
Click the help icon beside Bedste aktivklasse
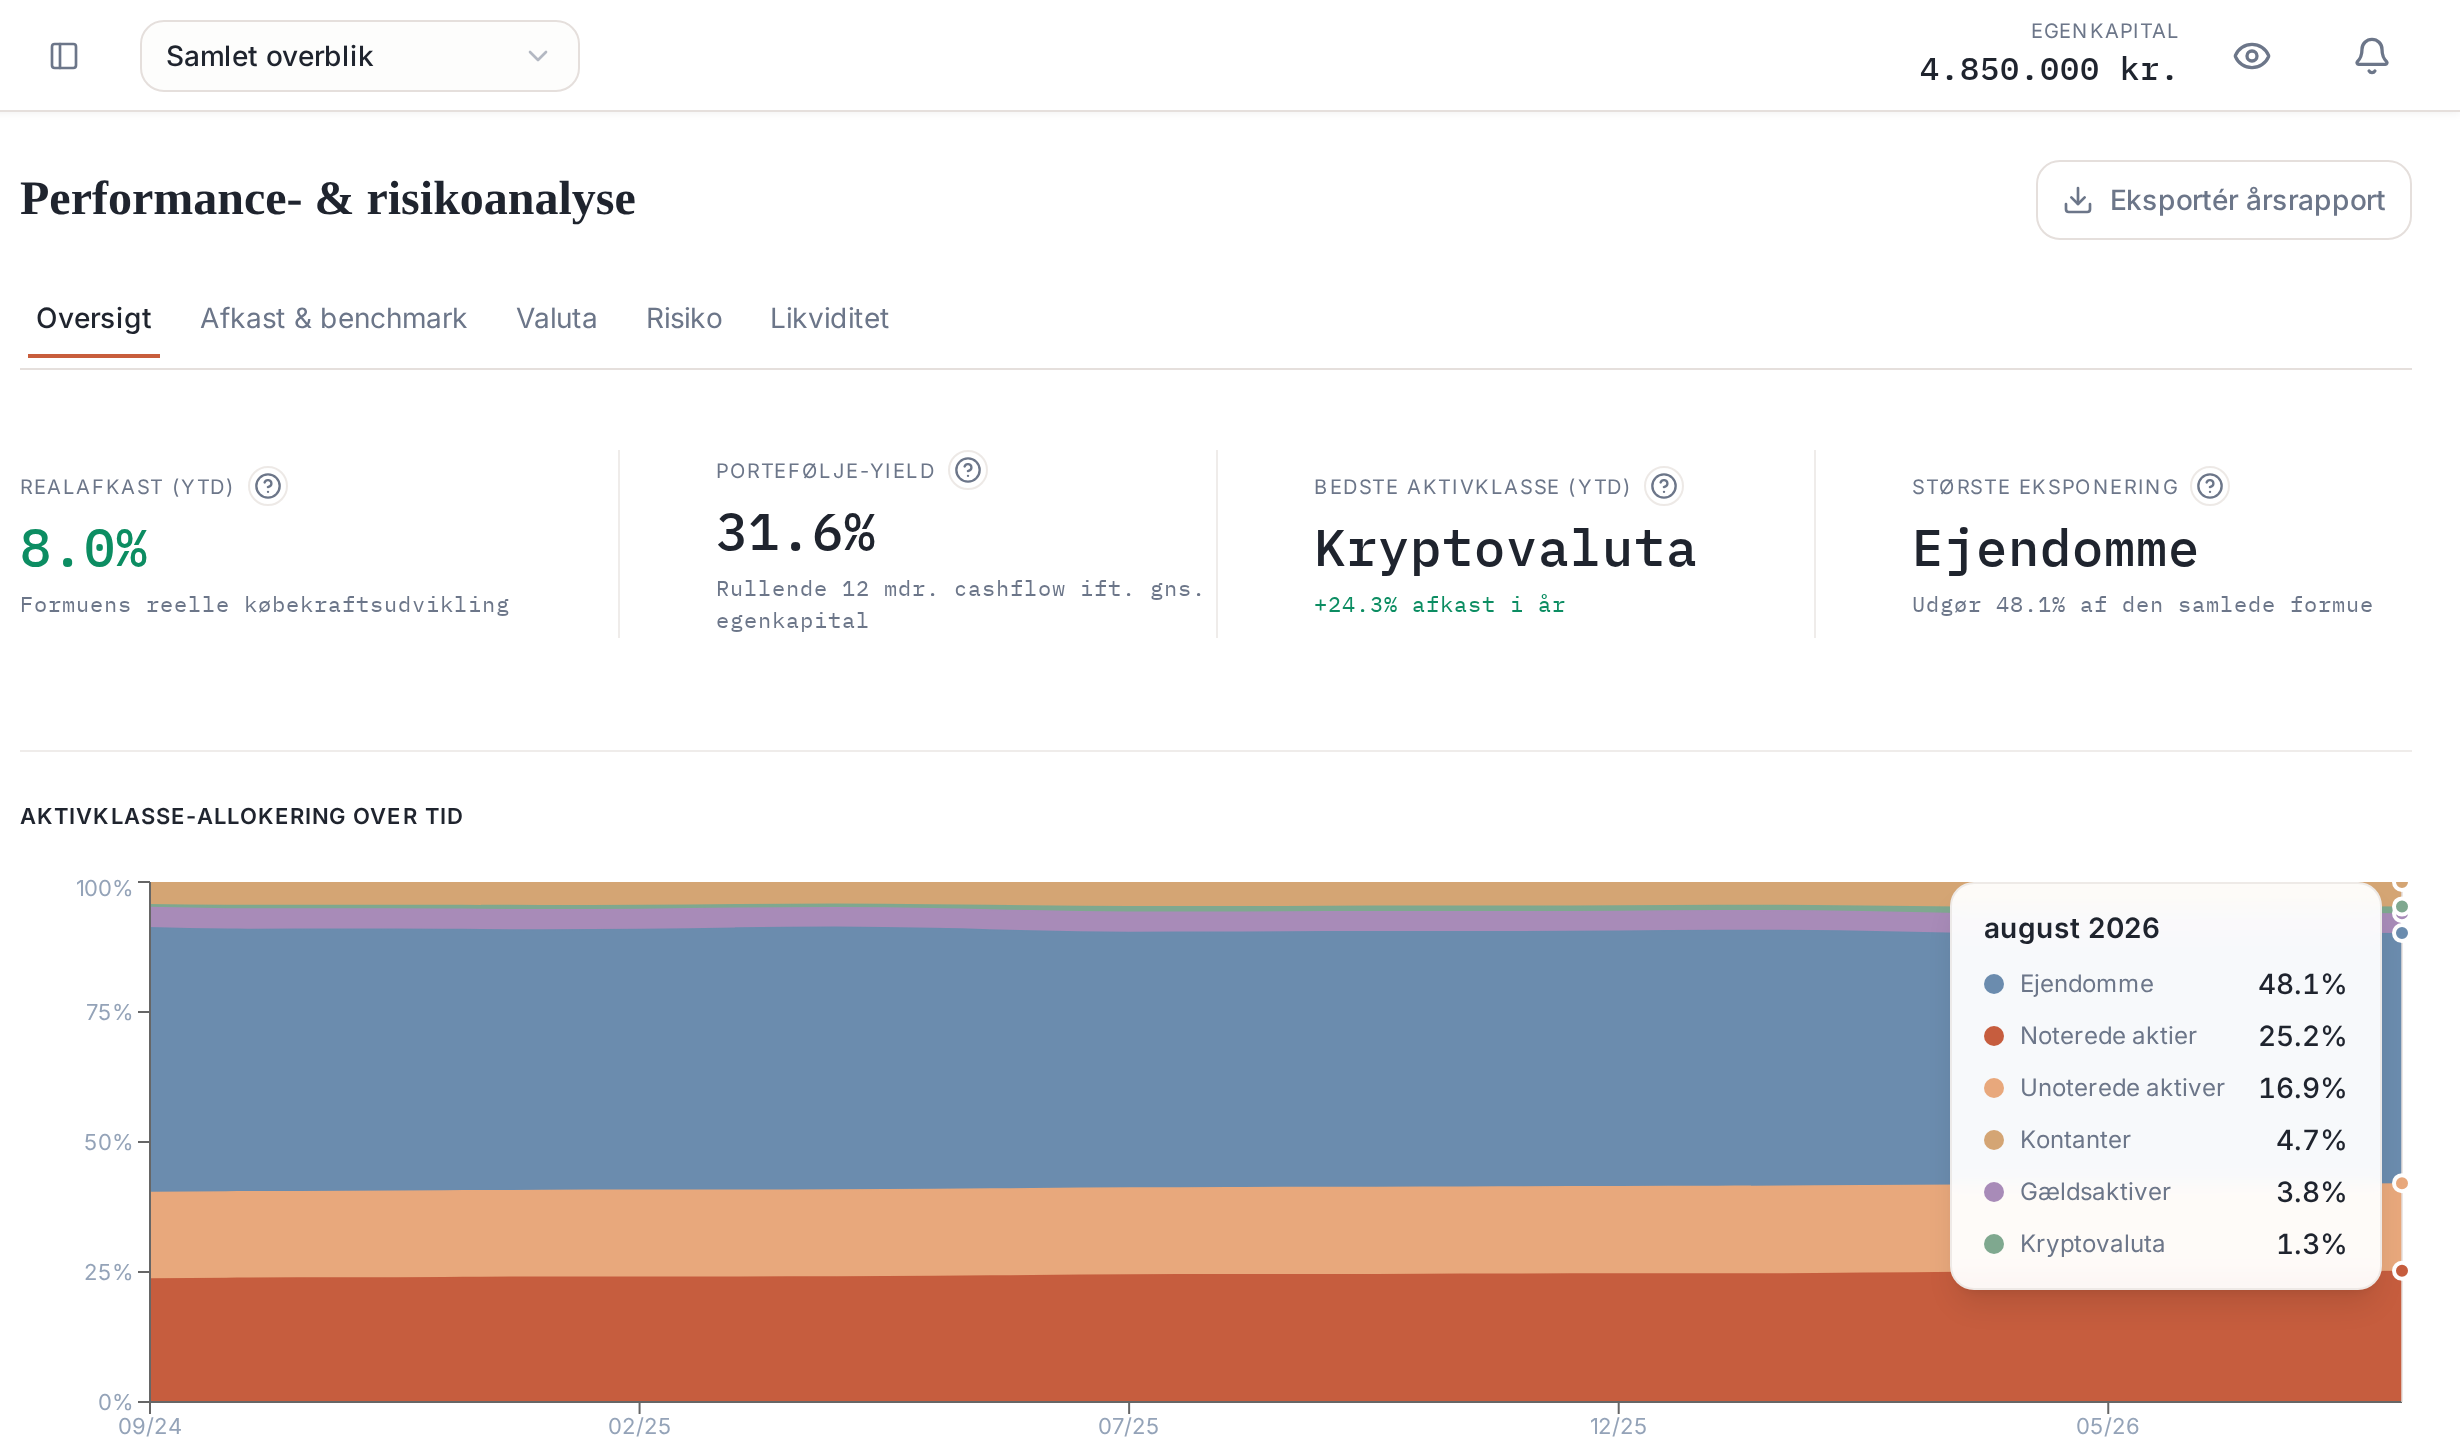tap(1664, 486)
